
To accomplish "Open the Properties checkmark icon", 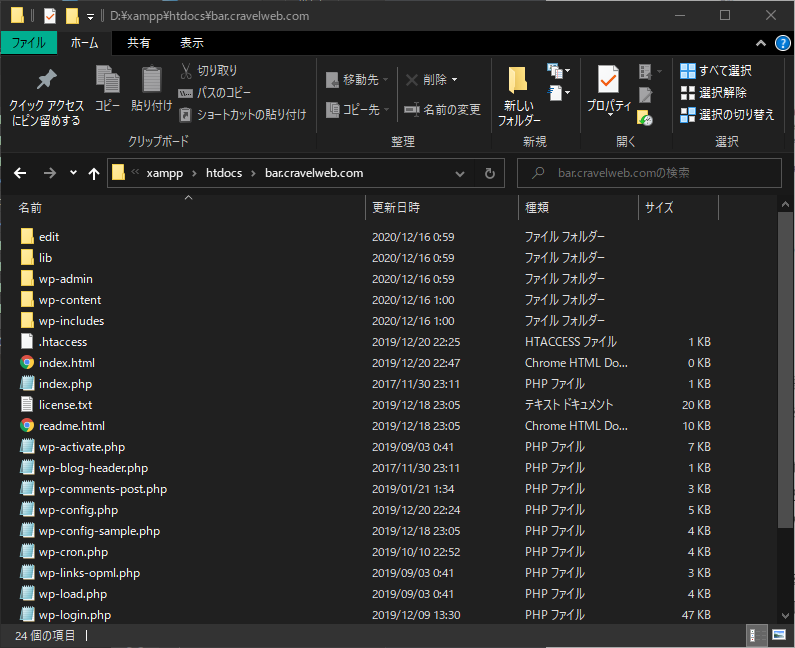I will coord(608,79).
